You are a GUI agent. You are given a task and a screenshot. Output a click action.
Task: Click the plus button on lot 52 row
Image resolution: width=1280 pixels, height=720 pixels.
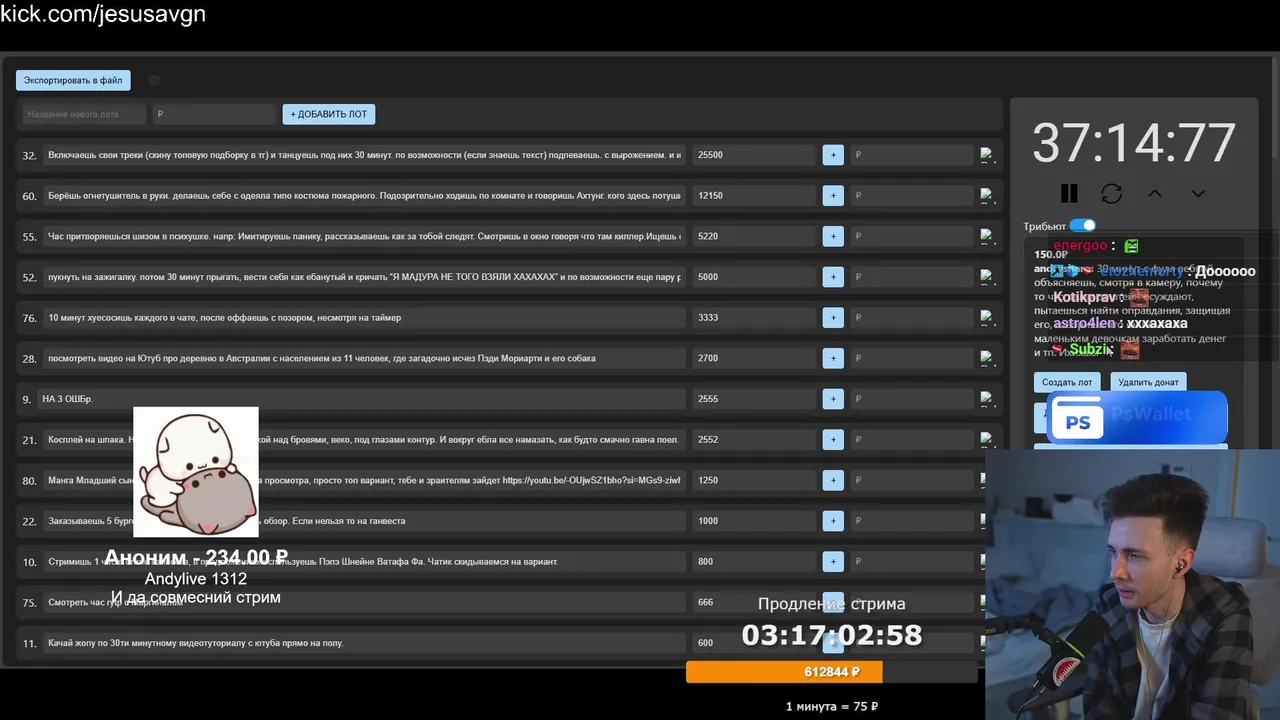coord(833,277)
